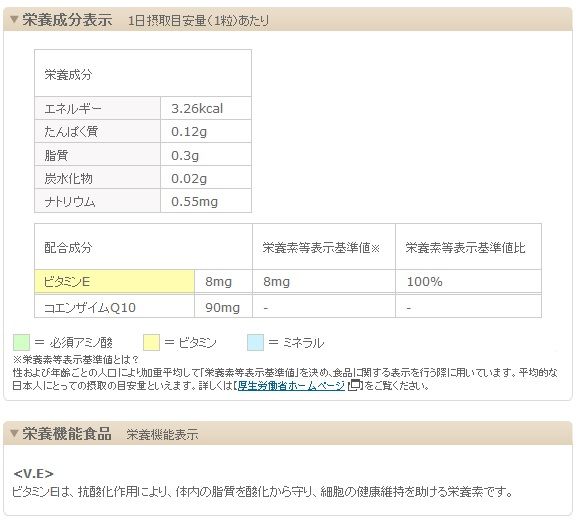This screenshot has height=521, width=578.
Task: Select the コエンザイムQ10 row label
Action: click(x=90, y=307)
